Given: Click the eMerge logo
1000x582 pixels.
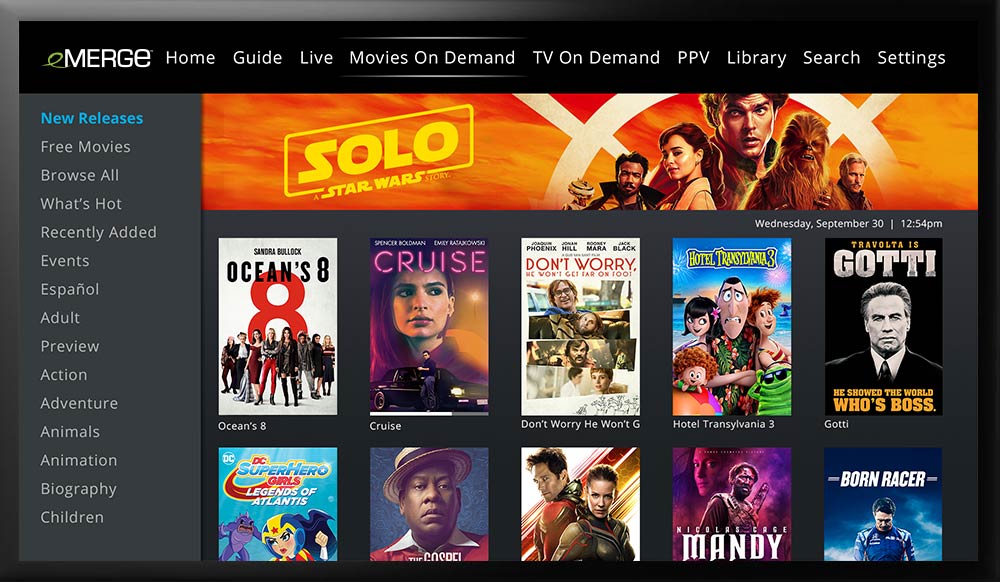Looking at the screenshot, I should click(97, 58).
